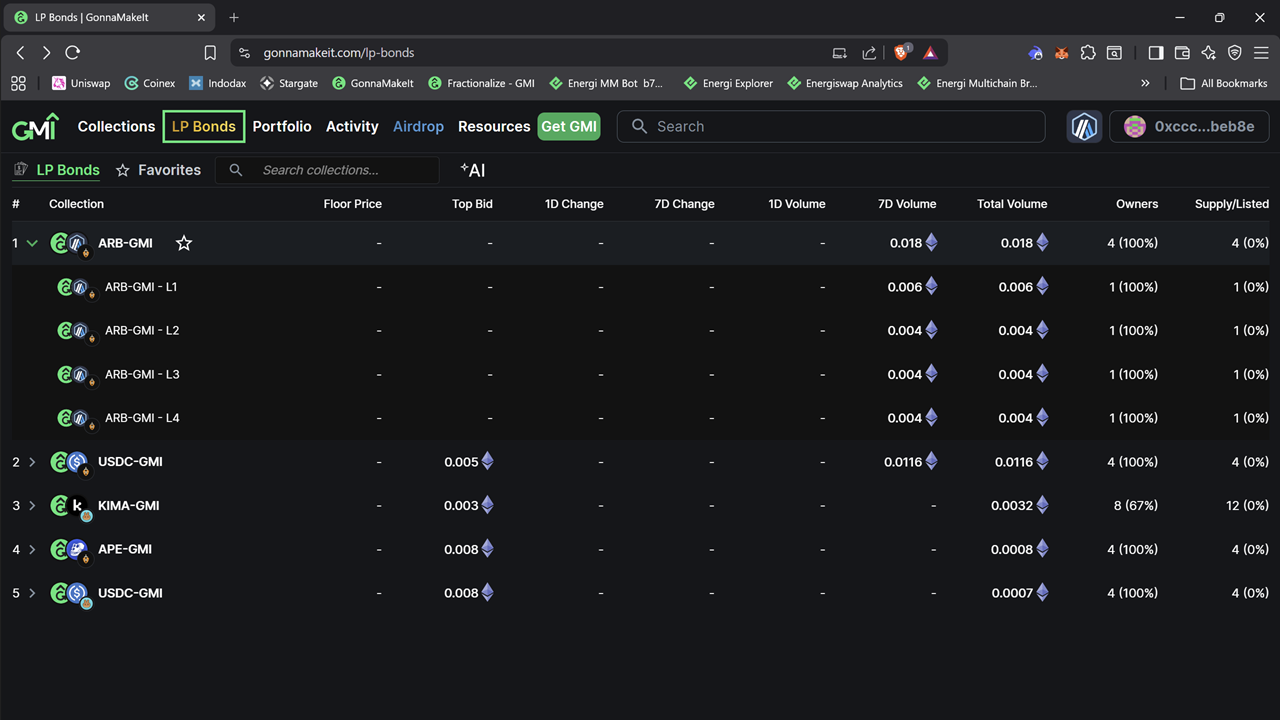Open the browser extensions puzzle icon

(1088, 53)
